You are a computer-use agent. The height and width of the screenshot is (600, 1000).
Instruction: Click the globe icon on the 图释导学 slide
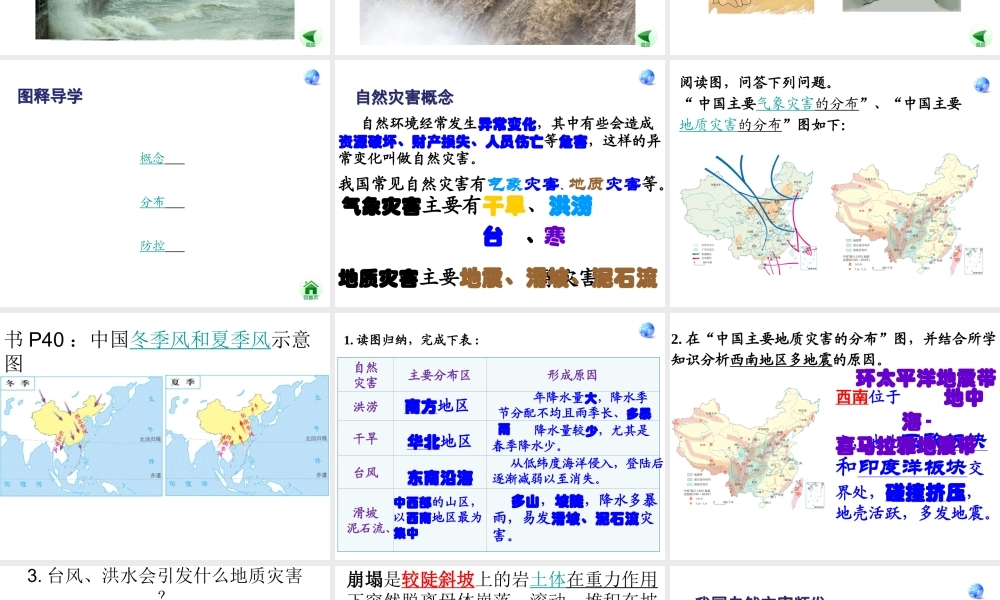312,77
